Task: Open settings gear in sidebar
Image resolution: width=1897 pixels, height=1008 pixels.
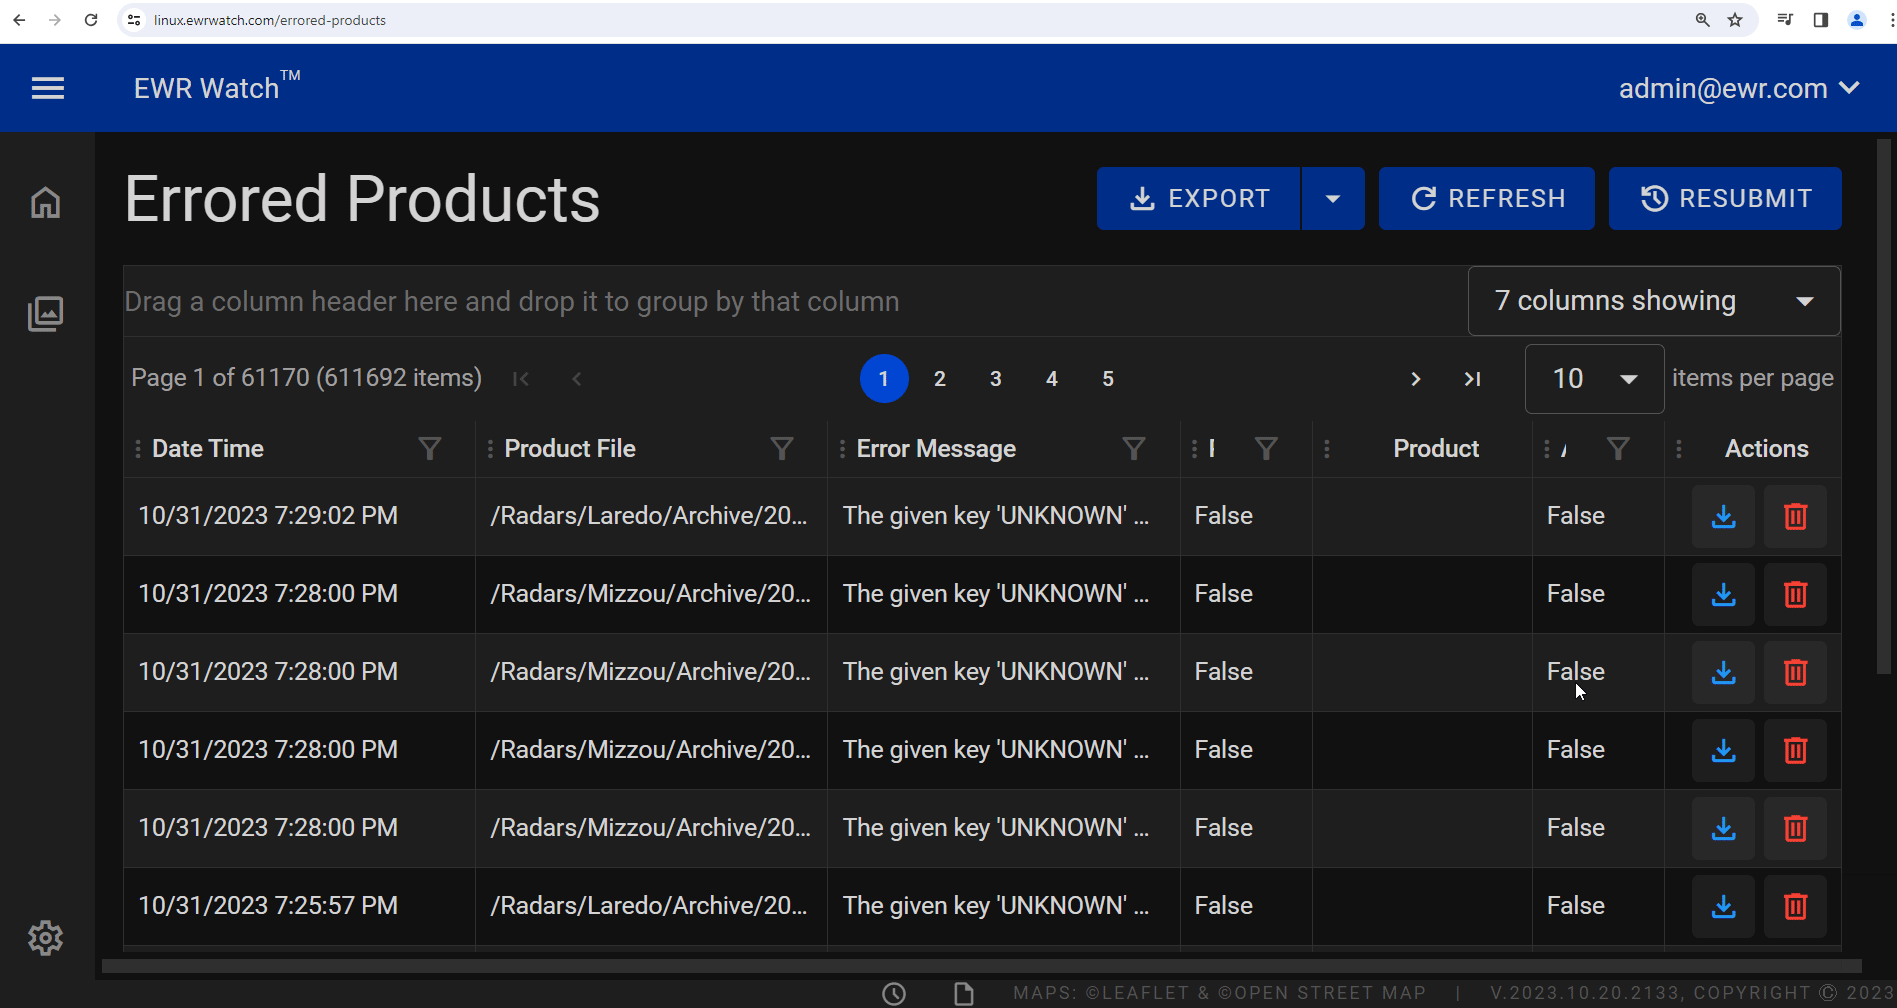Action: 45,938
